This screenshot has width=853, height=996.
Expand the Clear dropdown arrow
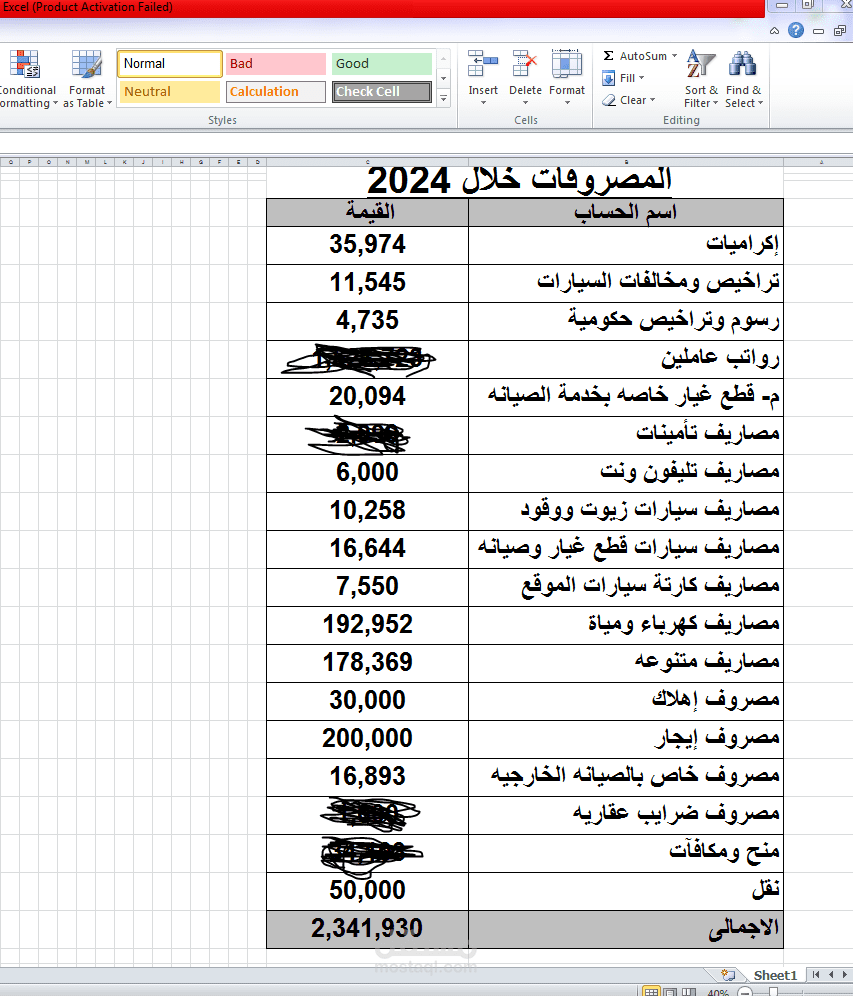tap(652, 100)
